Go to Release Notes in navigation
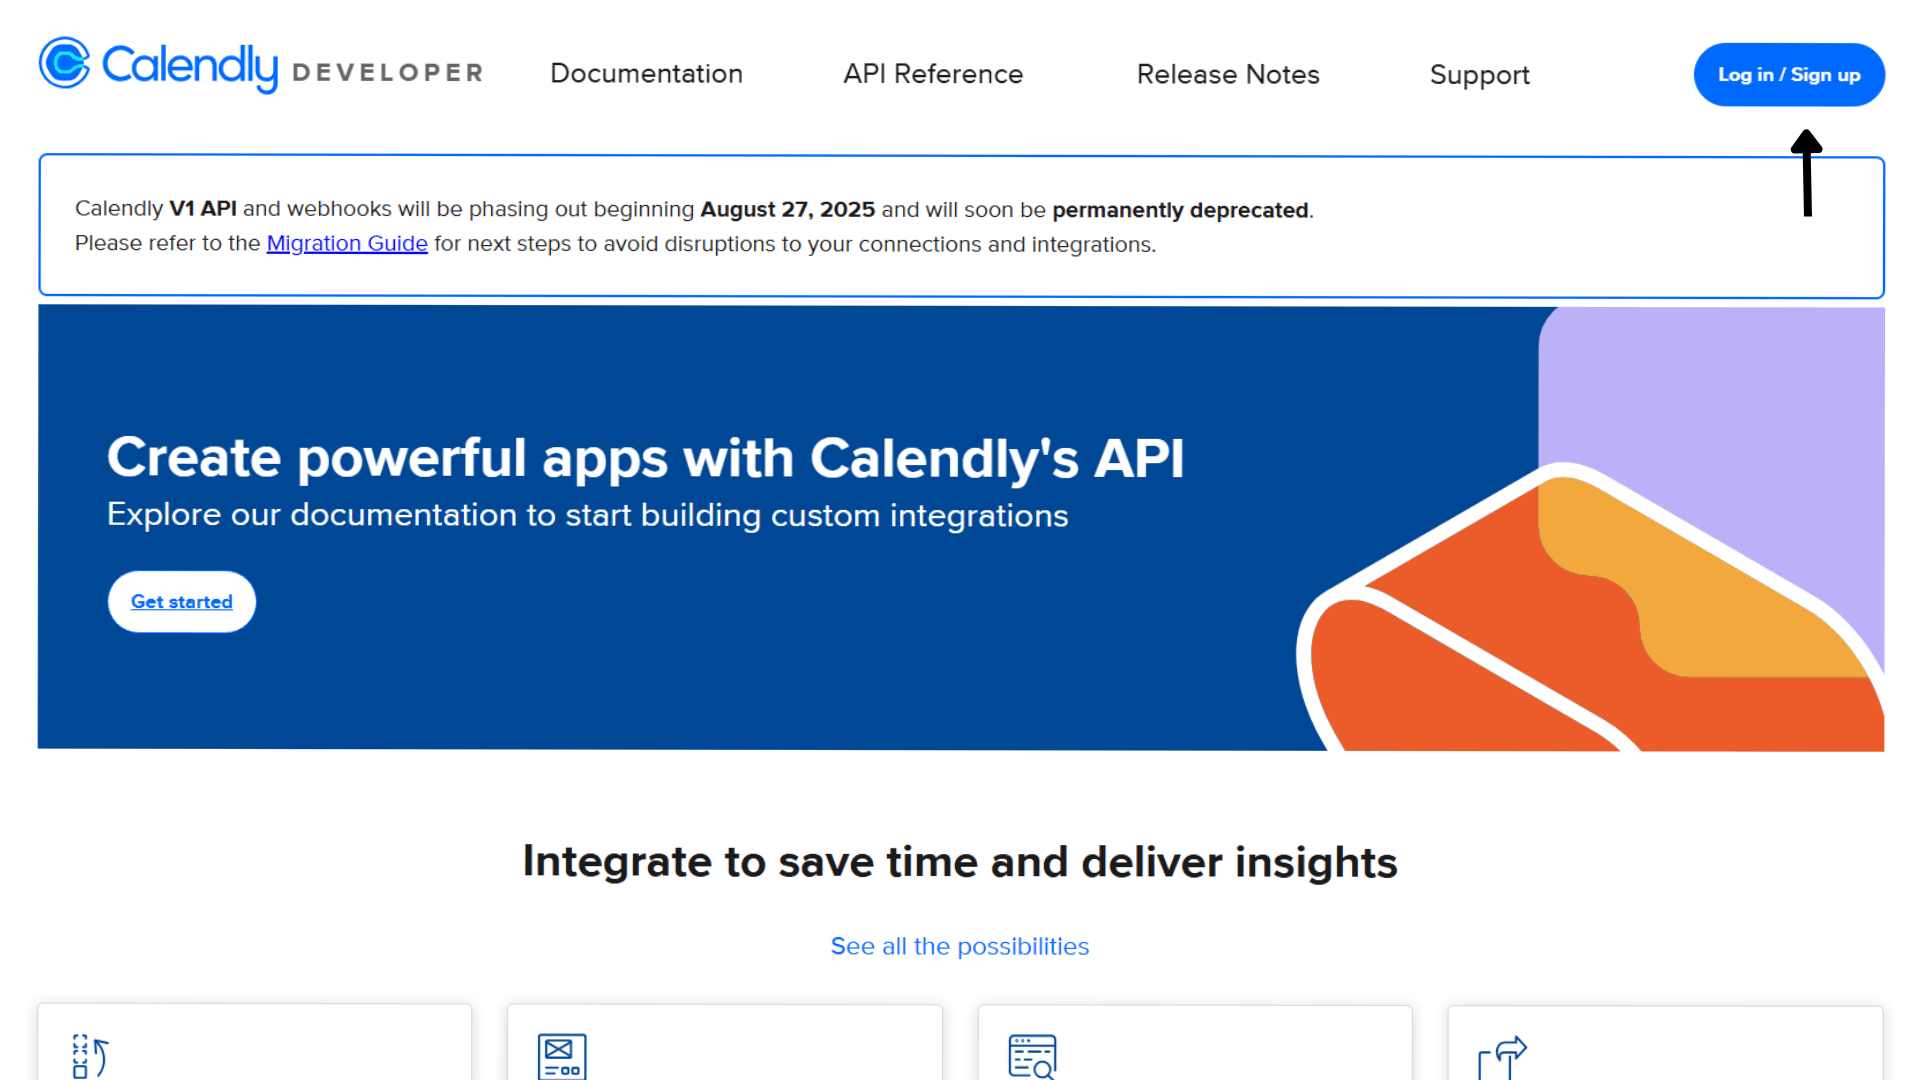Screen dimensions: 1920x1080 point(1227,74)
